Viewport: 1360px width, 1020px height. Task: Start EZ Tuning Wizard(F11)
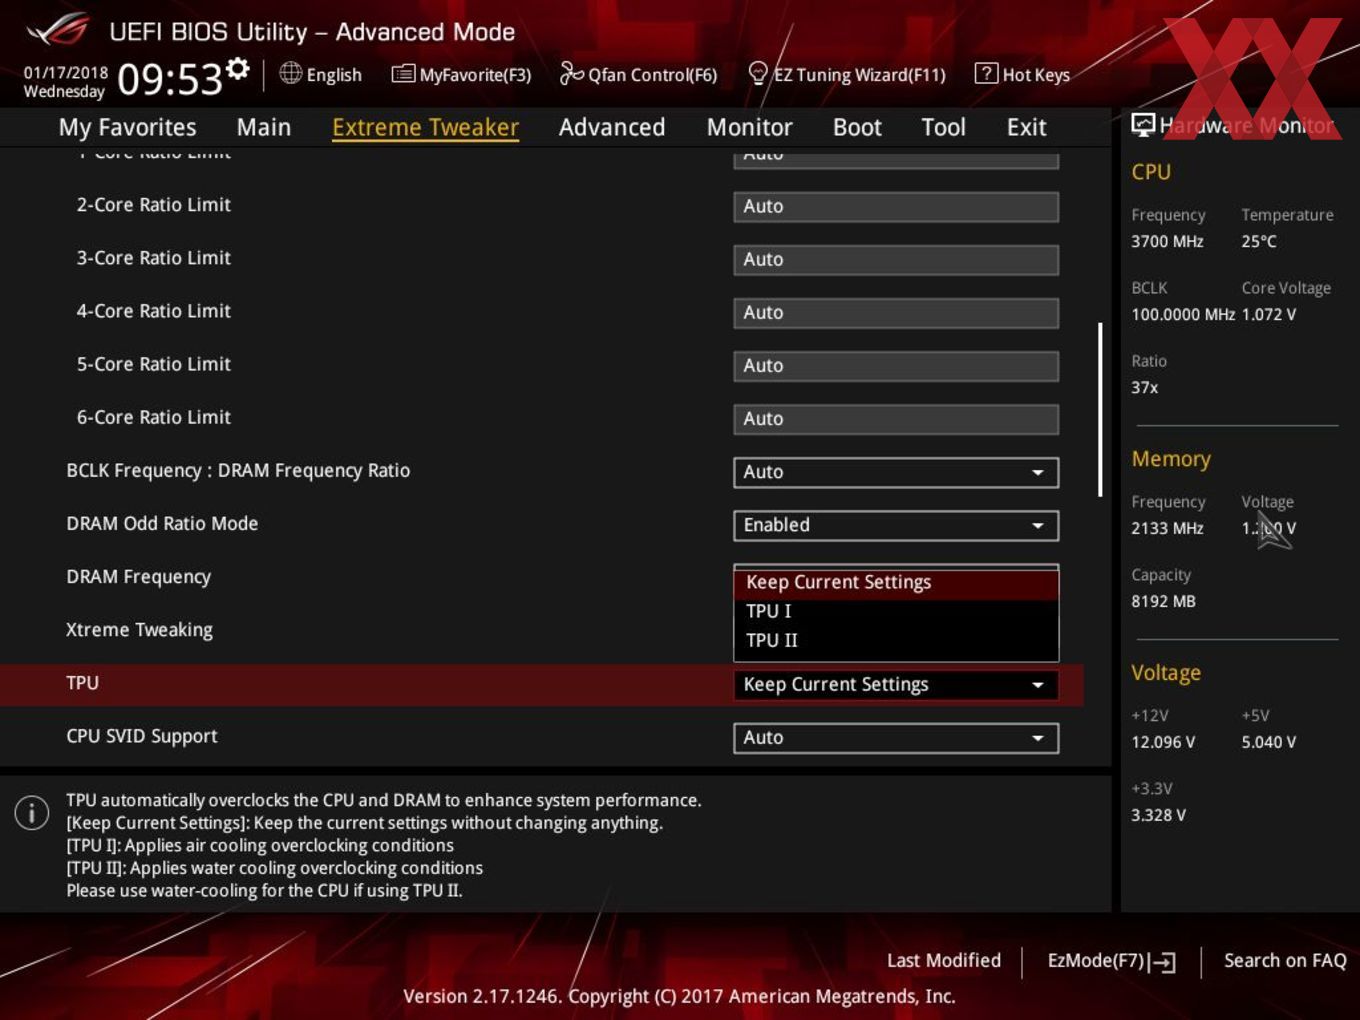click(x=847, y=74)
